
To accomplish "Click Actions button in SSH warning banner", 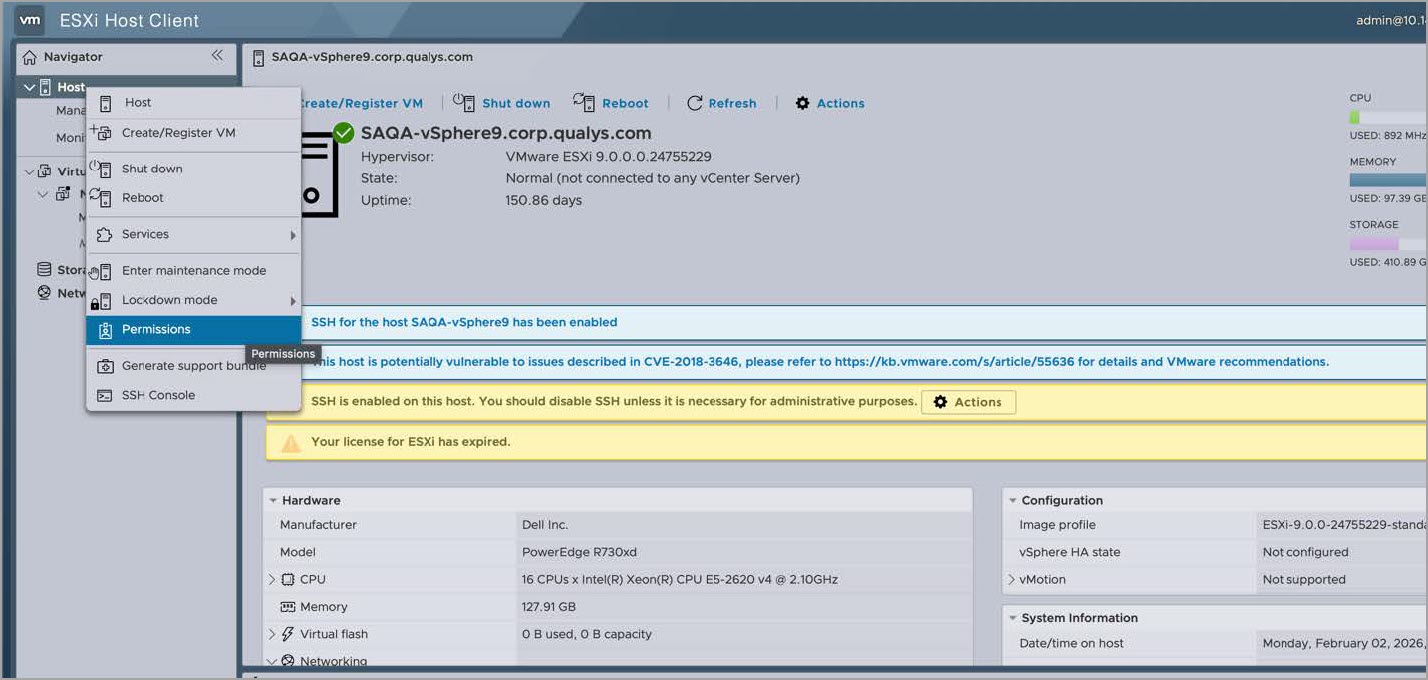I will [x=967, y=402].
